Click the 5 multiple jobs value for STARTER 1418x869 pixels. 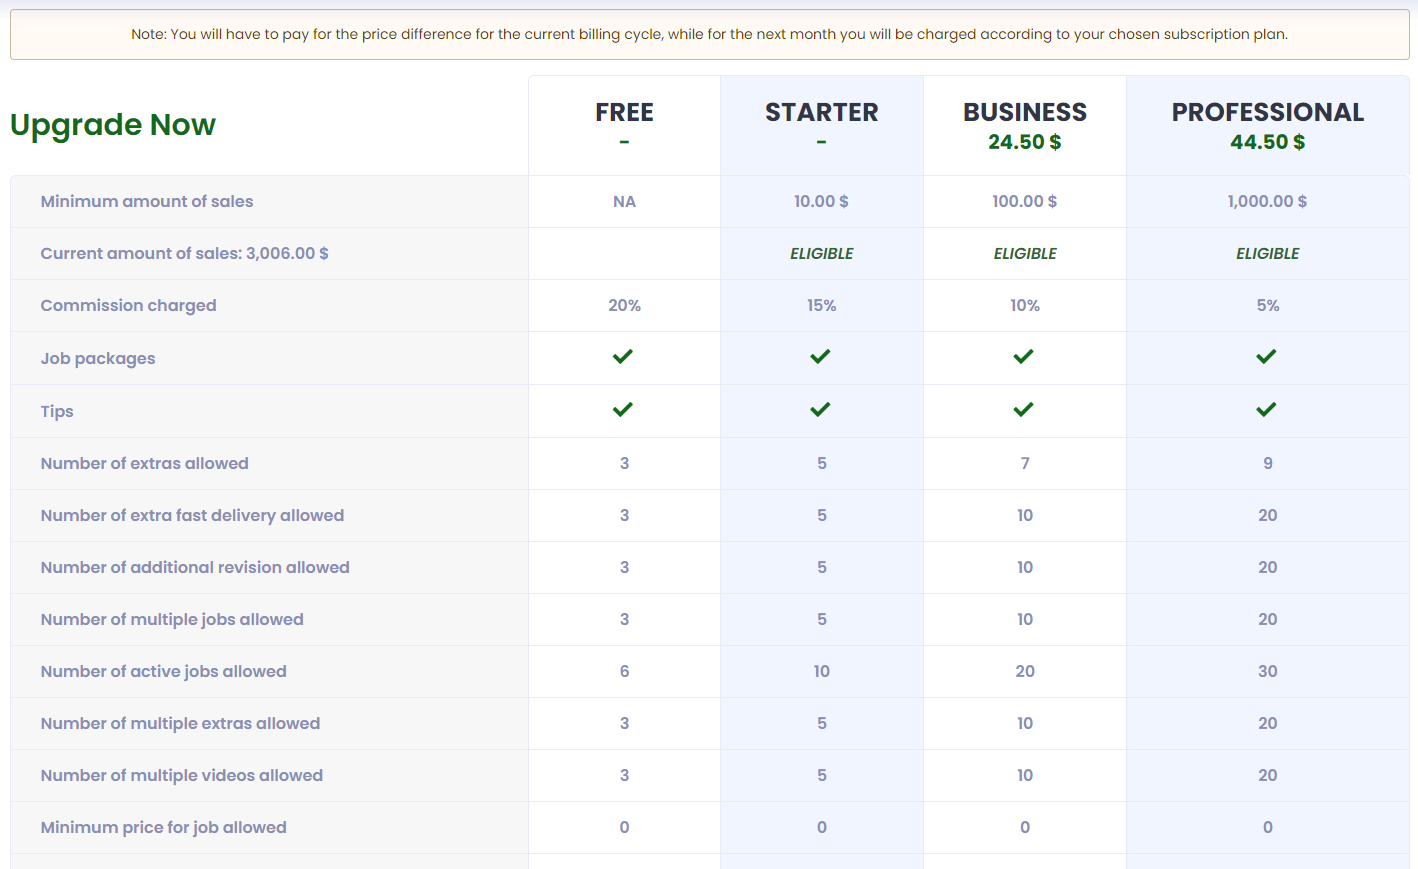pos(822,620)
